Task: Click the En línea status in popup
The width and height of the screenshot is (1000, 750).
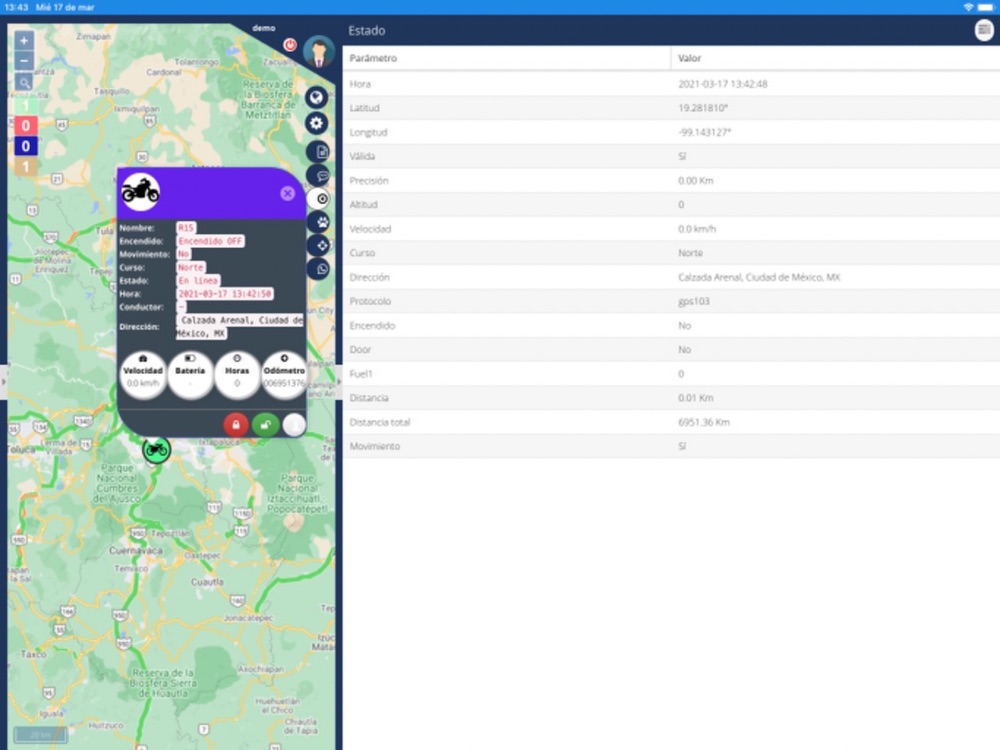Action: tap(198, 281)
